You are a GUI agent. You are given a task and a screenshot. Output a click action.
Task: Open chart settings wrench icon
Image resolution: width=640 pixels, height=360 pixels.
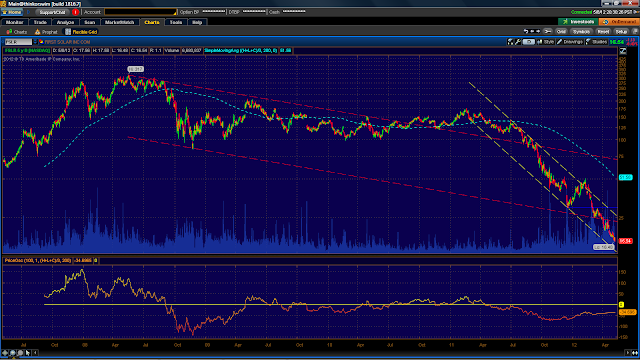tap(518, 42)
